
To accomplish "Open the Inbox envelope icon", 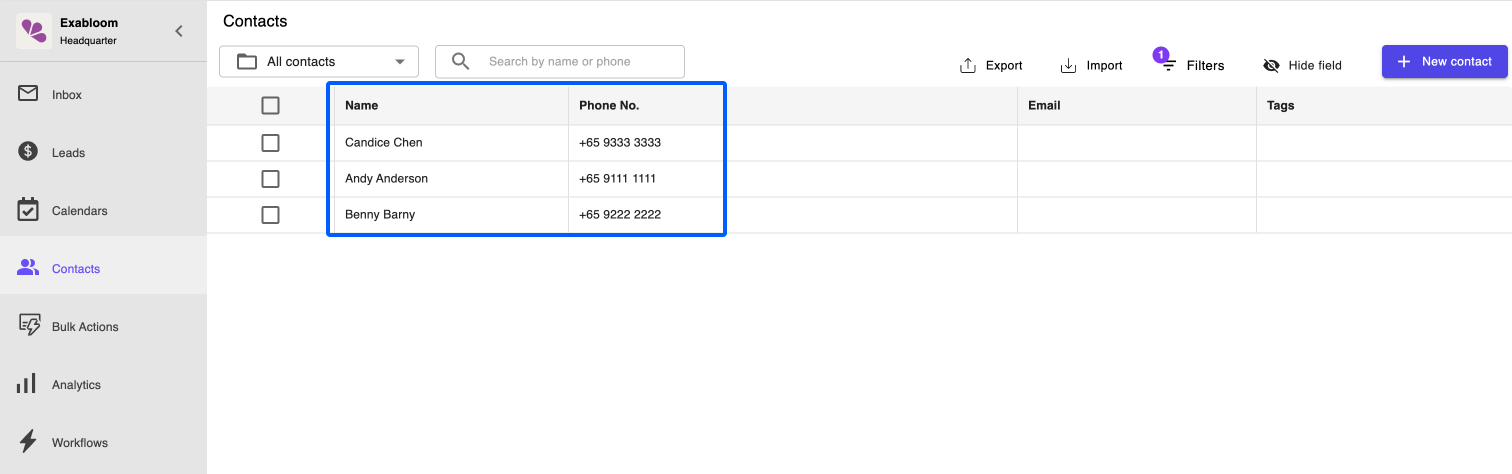I will 28,93.
